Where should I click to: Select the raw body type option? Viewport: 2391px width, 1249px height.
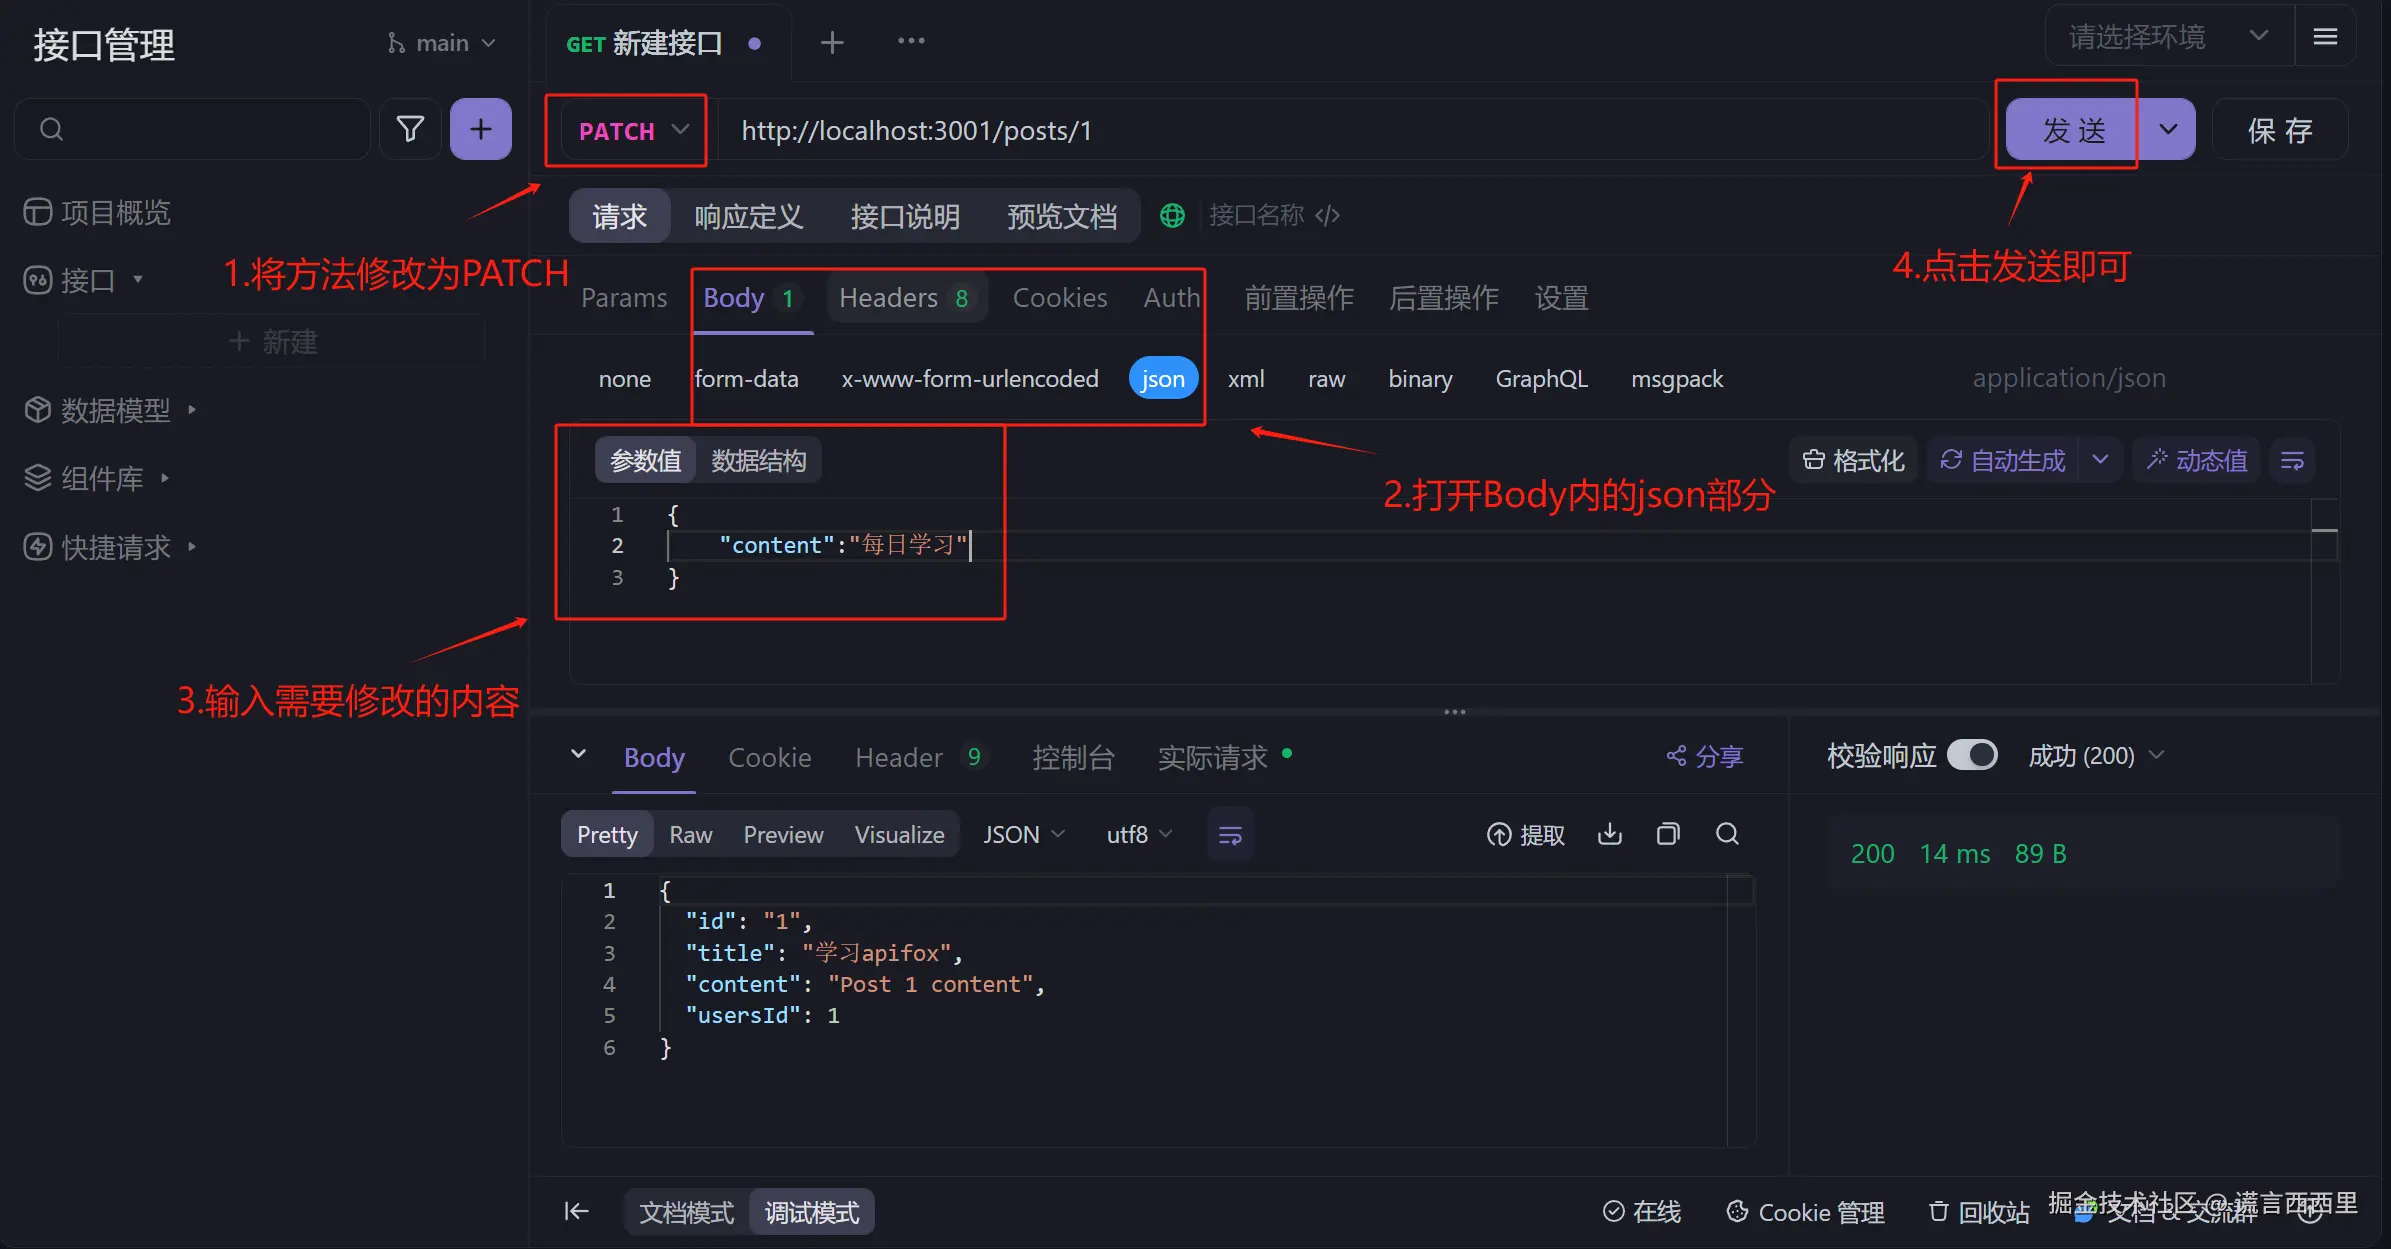[x=1326, y=379]
